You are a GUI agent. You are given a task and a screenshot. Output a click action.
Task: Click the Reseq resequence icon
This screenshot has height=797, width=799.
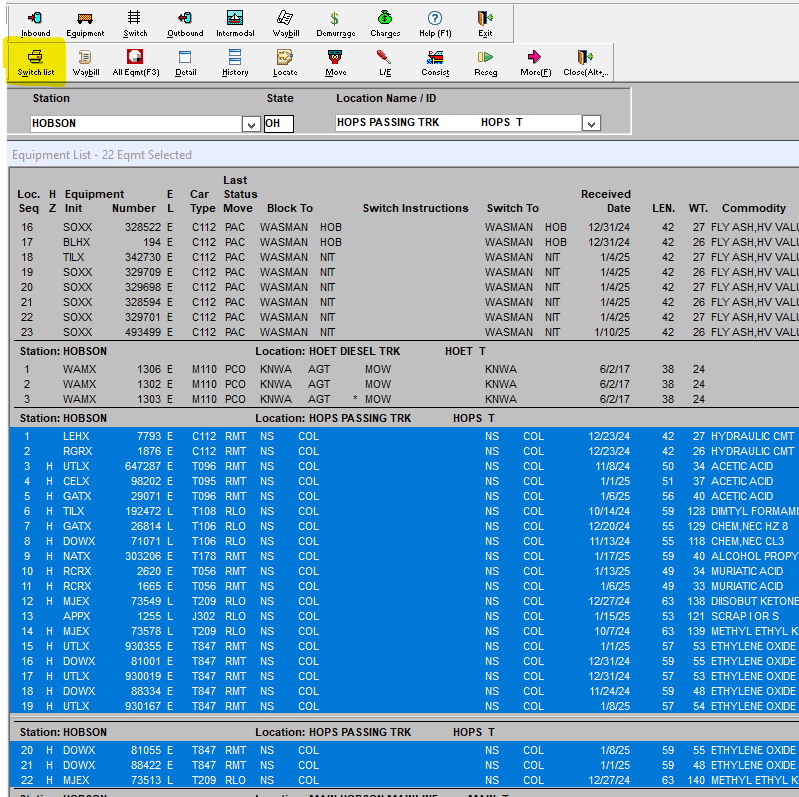(485, 63)
